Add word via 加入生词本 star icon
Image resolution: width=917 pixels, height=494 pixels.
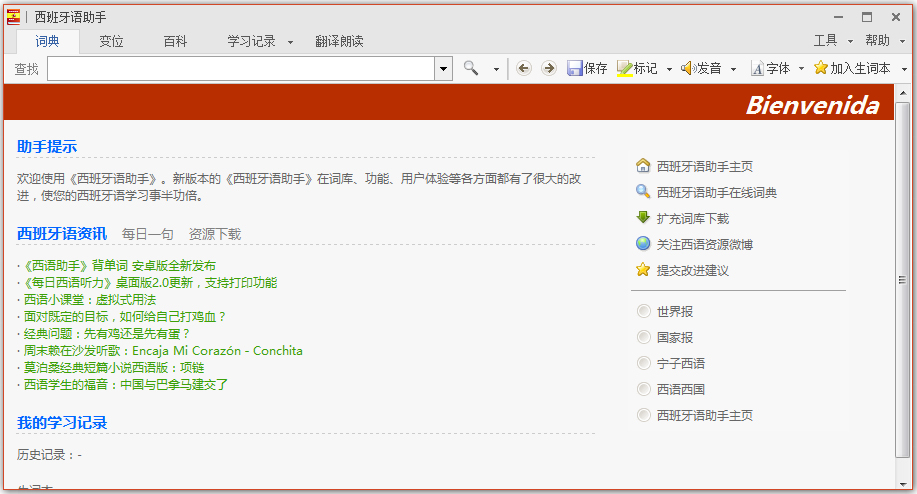[x=821, y=68]
